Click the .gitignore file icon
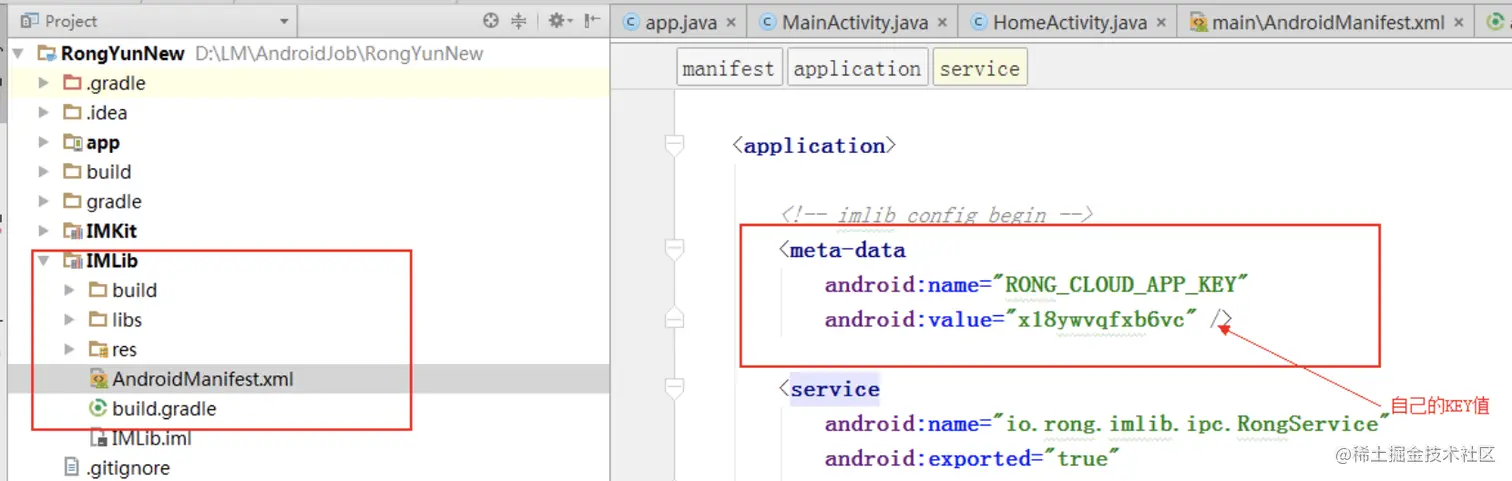 click(x=71, y=467)
